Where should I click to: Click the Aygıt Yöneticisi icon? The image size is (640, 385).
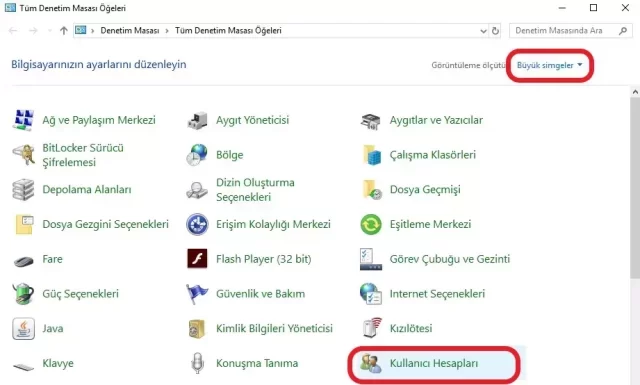click(x=197, y=120)
